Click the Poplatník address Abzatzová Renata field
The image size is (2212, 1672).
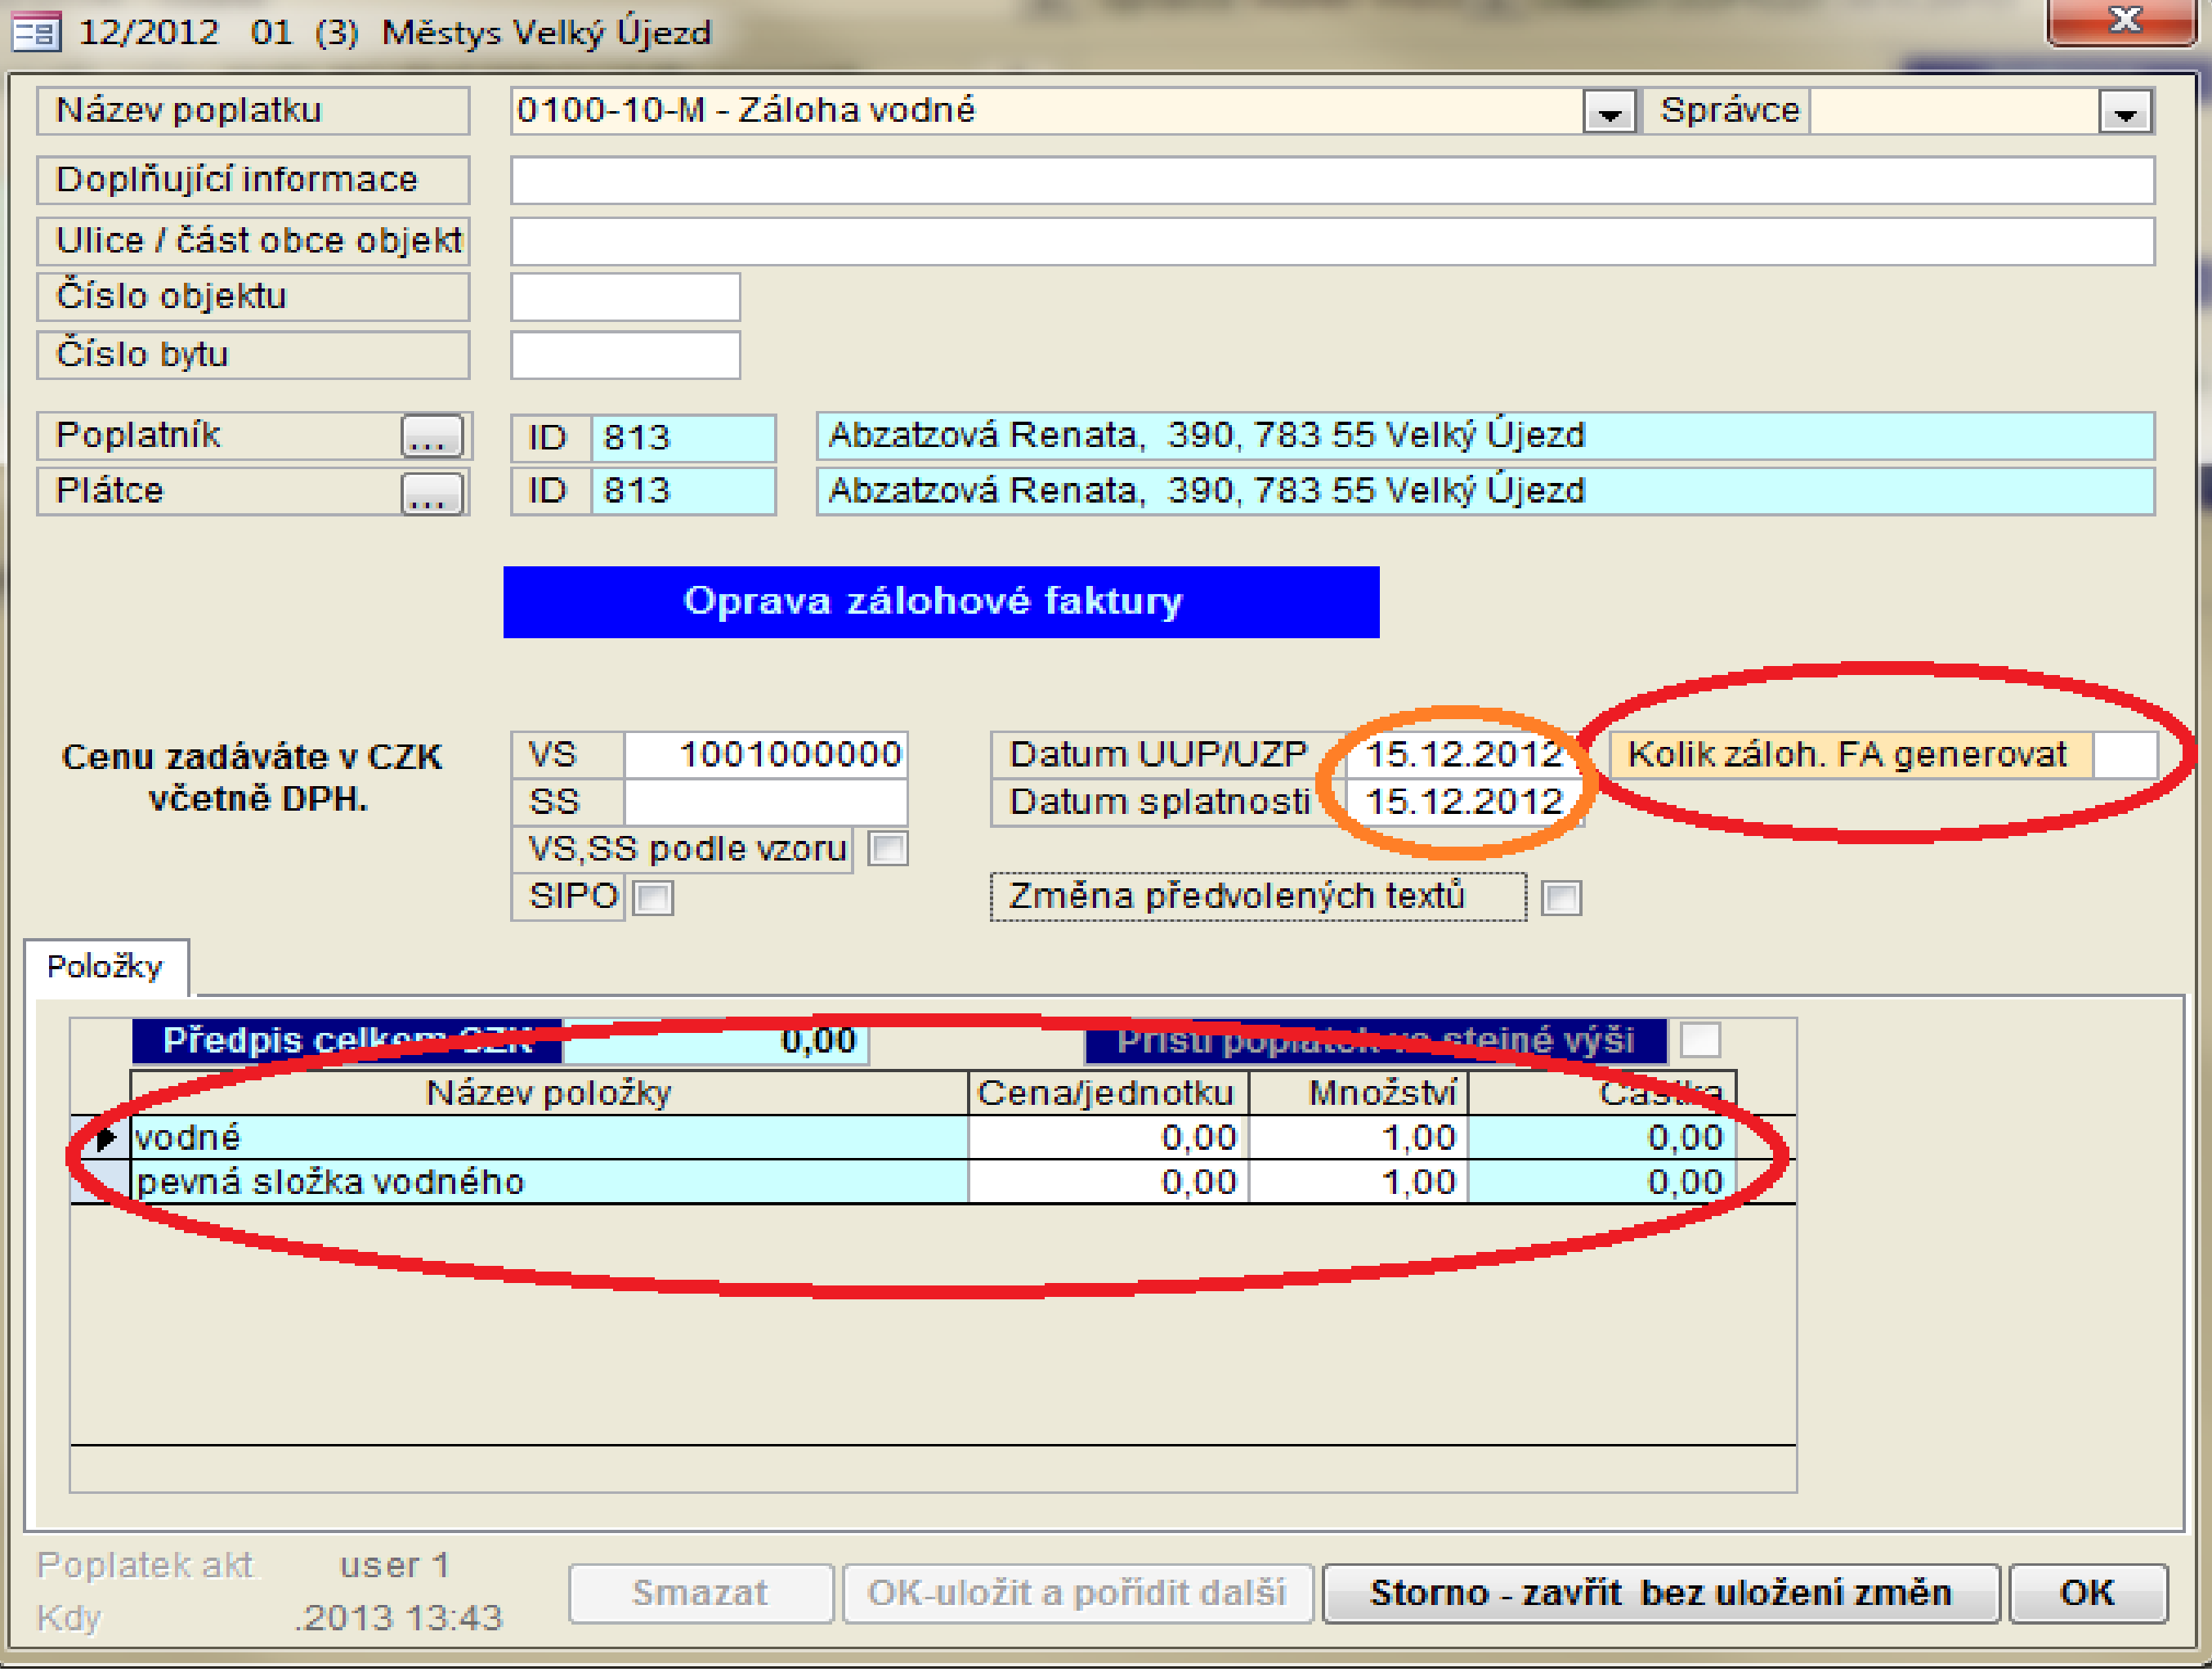pos(1485,437)
